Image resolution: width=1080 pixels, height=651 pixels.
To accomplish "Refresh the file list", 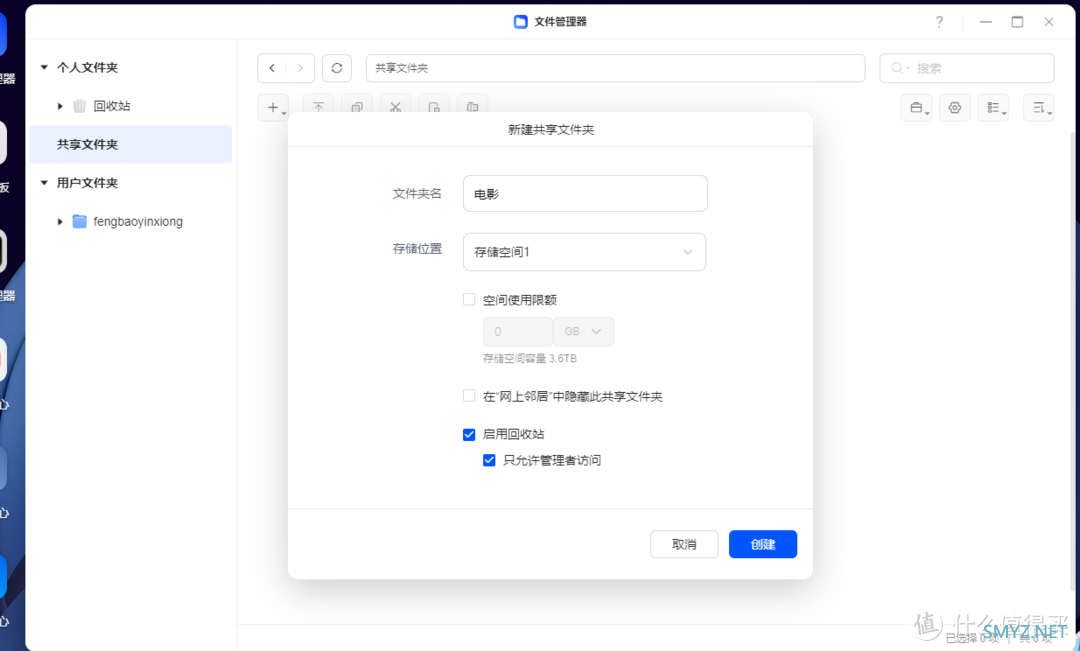I will pyautogui.click(x=337, y=68).
